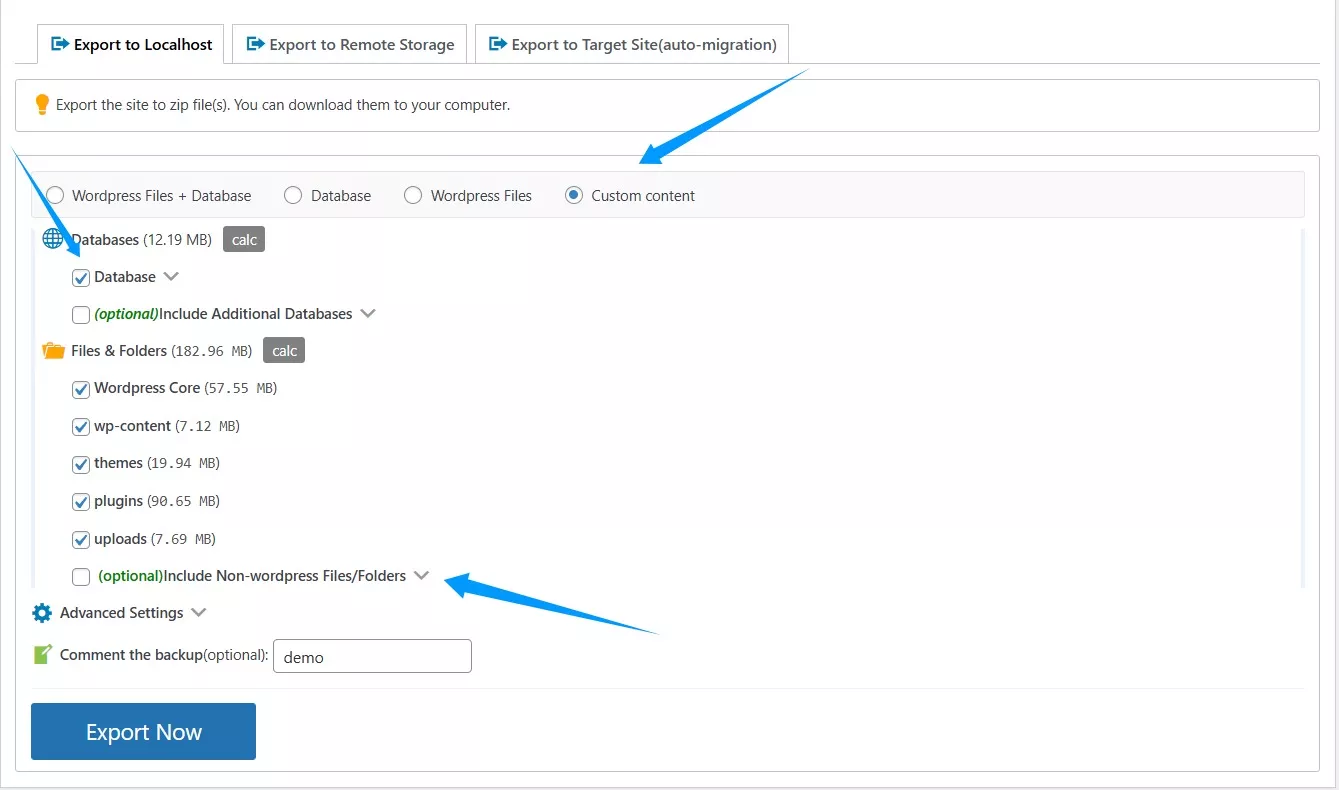Switch to Export to Target Site tab
Screen dimensions: 1339x790
pyautogui.click(x=630, y=44)
